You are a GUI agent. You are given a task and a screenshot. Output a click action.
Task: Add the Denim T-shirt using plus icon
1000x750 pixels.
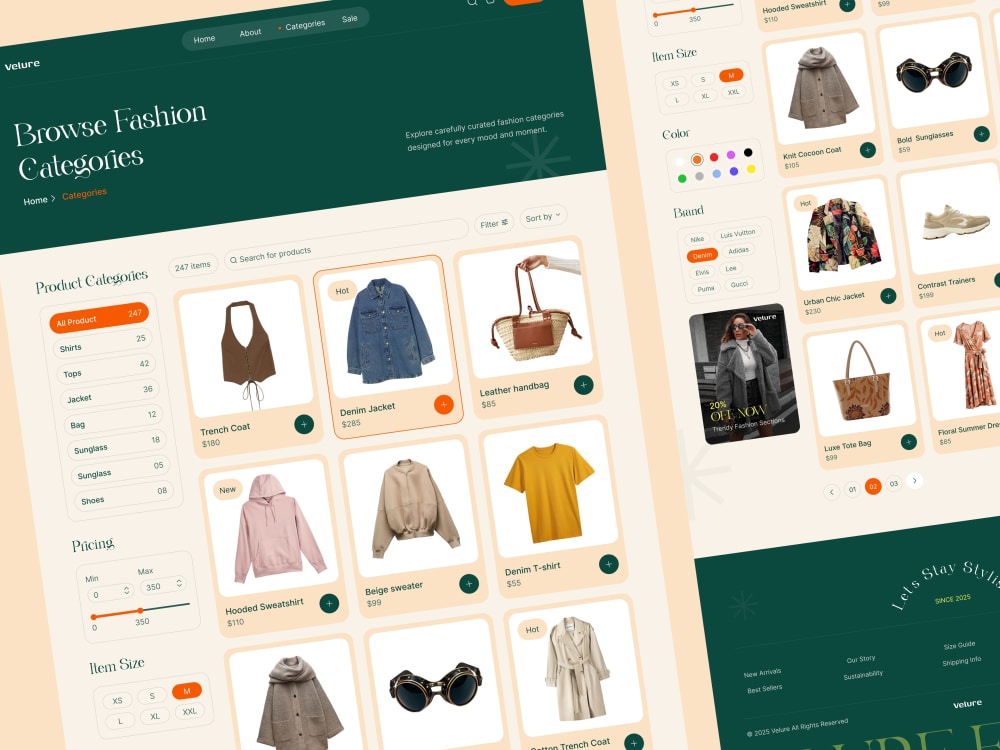coord(608,564)
